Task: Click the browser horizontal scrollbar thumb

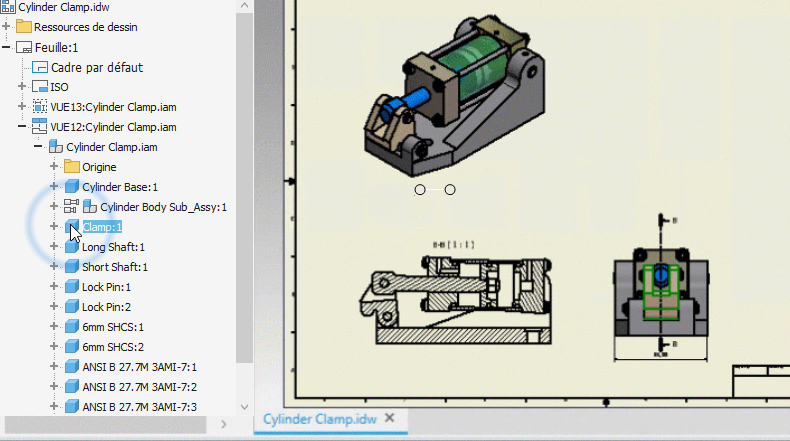Action: click(x=105, y=425)
